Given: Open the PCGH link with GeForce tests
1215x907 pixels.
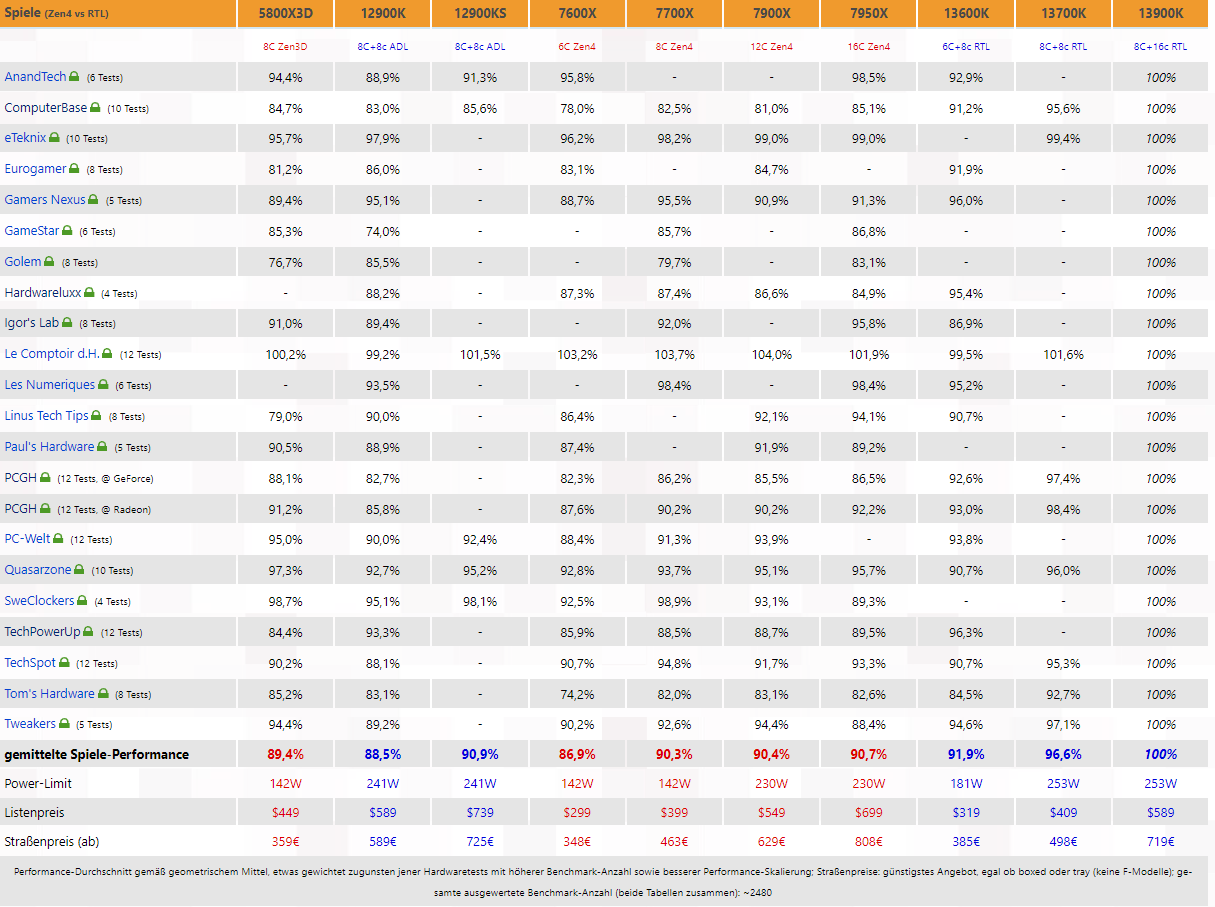Looking at the screenshot, I should tap(20, 478).
